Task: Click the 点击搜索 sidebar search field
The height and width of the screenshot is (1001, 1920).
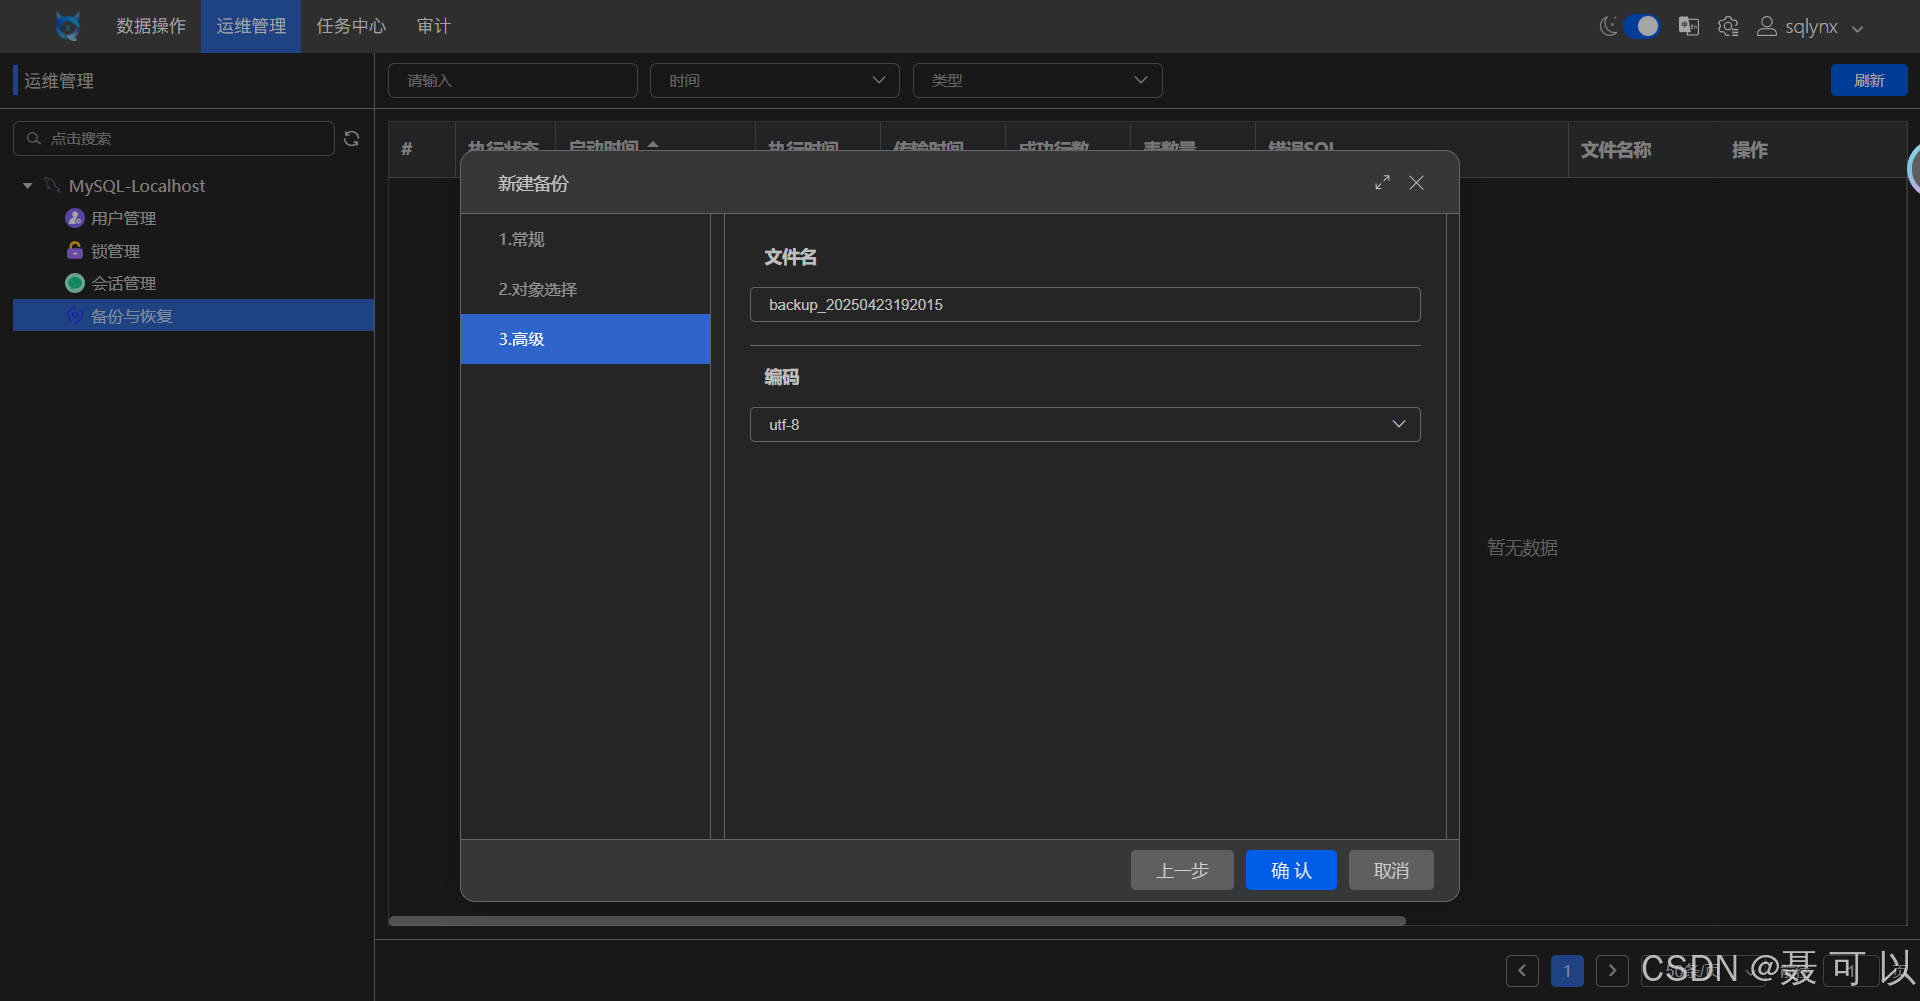Action: pos(174,138)
